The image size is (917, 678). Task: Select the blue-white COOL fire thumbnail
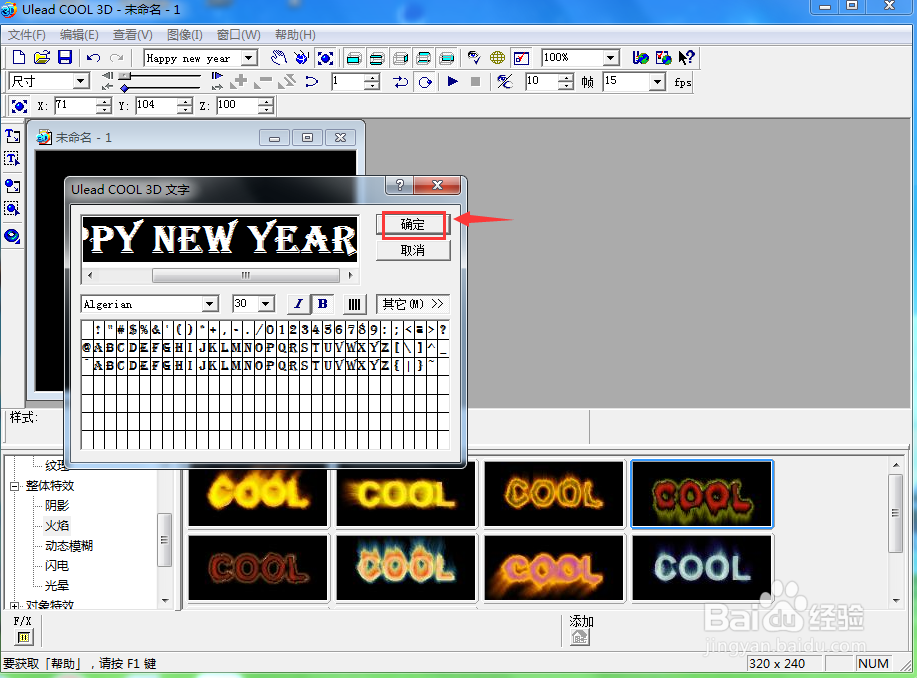pos(702,568)
